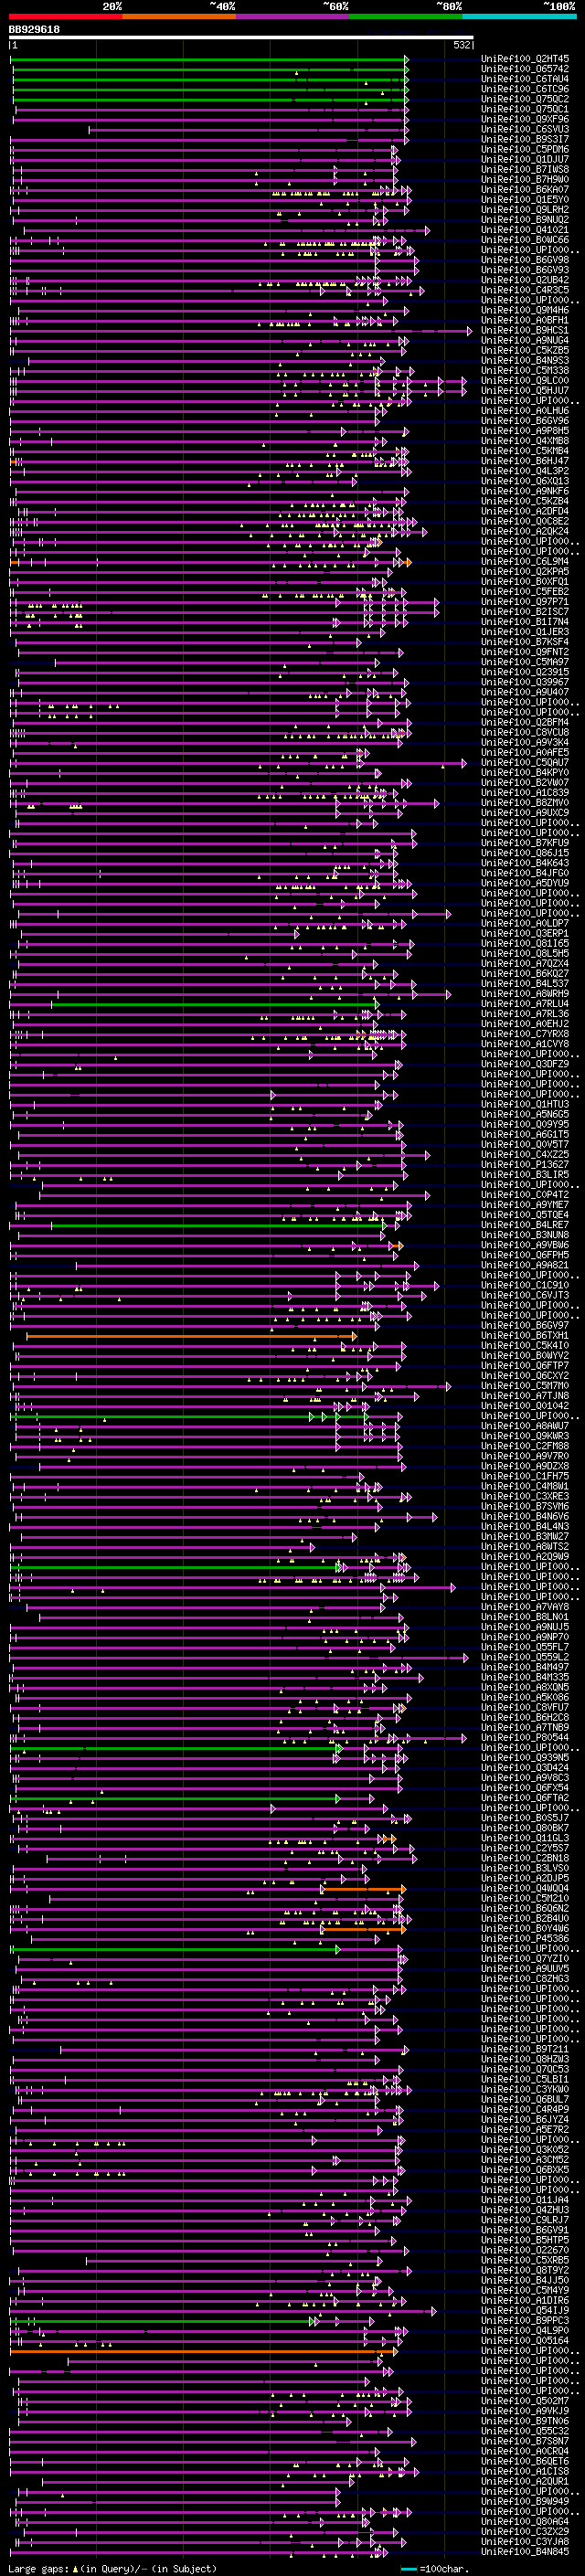Screen dimensions: 585x2576
Task: Select hit label UniRef100_Q41021
Action: click(x=525, y=229)
